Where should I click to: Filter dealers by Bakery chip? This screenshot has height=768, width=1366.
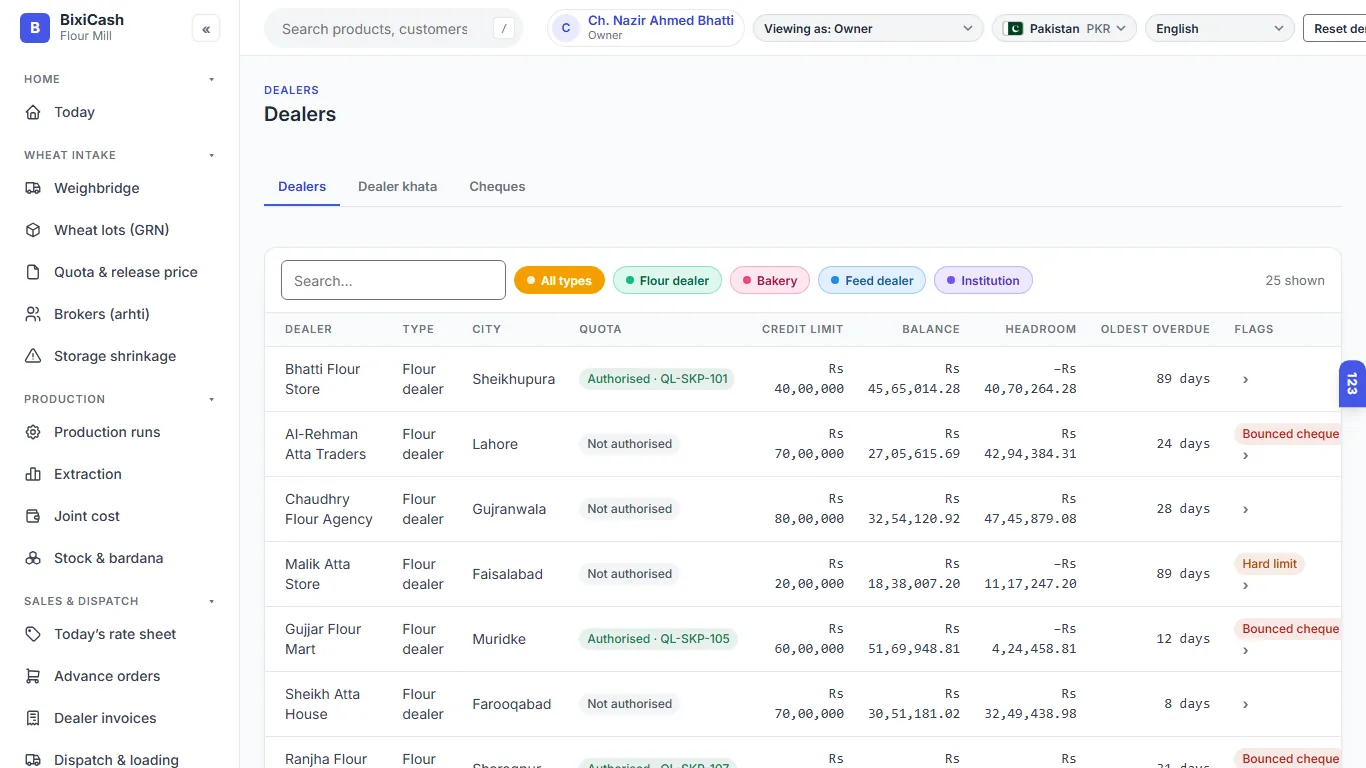point(770,281)
